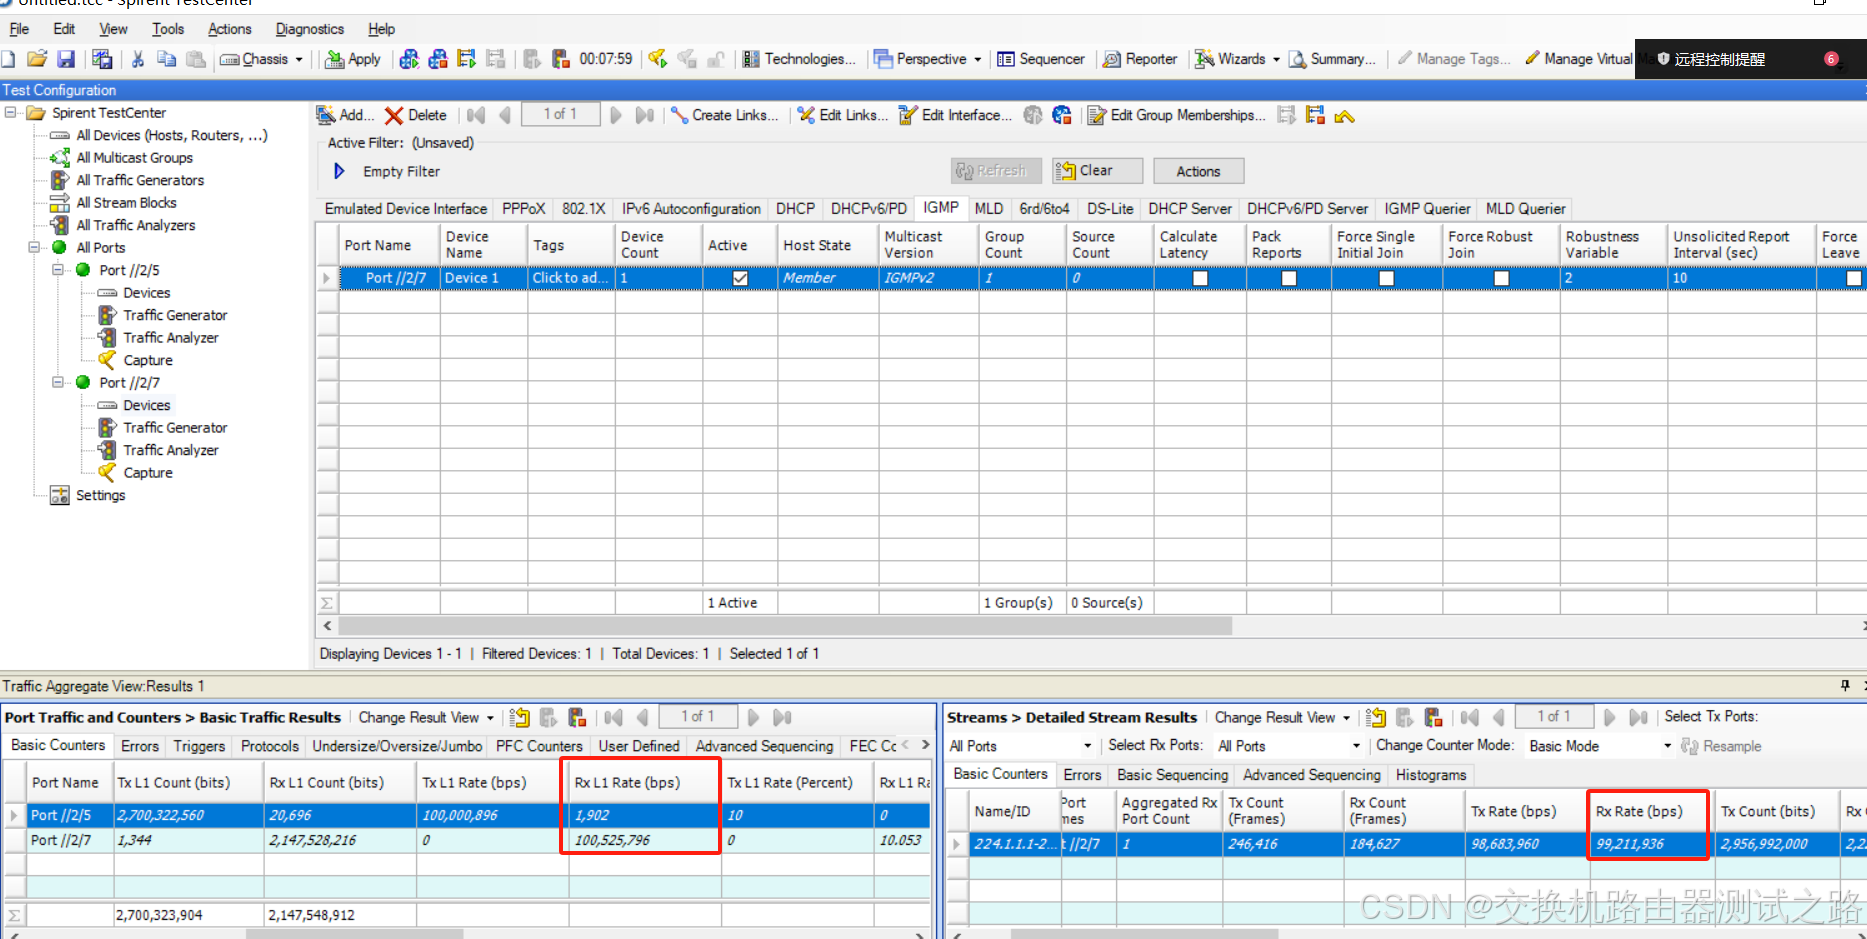Toggle Force Single Initial Join checkbox
This screenshot has height=939, width=1867.
(x=1386, y=278)
